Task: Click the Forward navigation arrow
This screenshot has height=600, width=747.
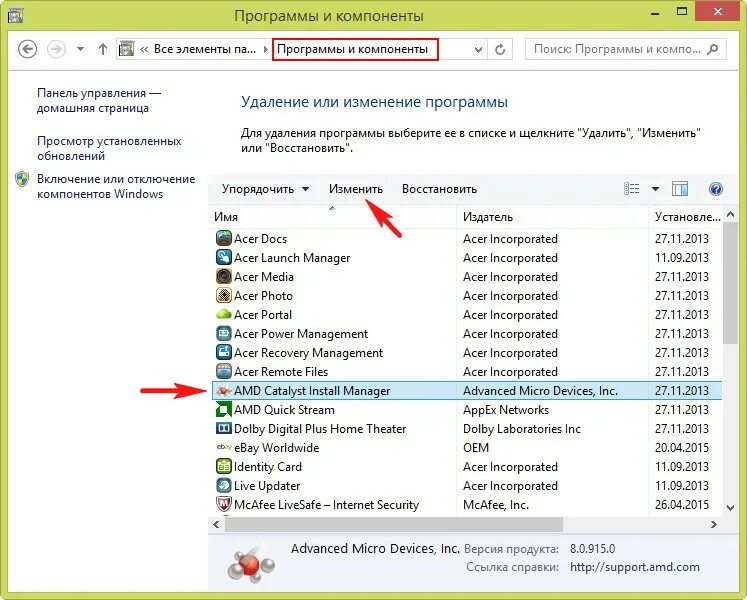Action: click(56, 49)
